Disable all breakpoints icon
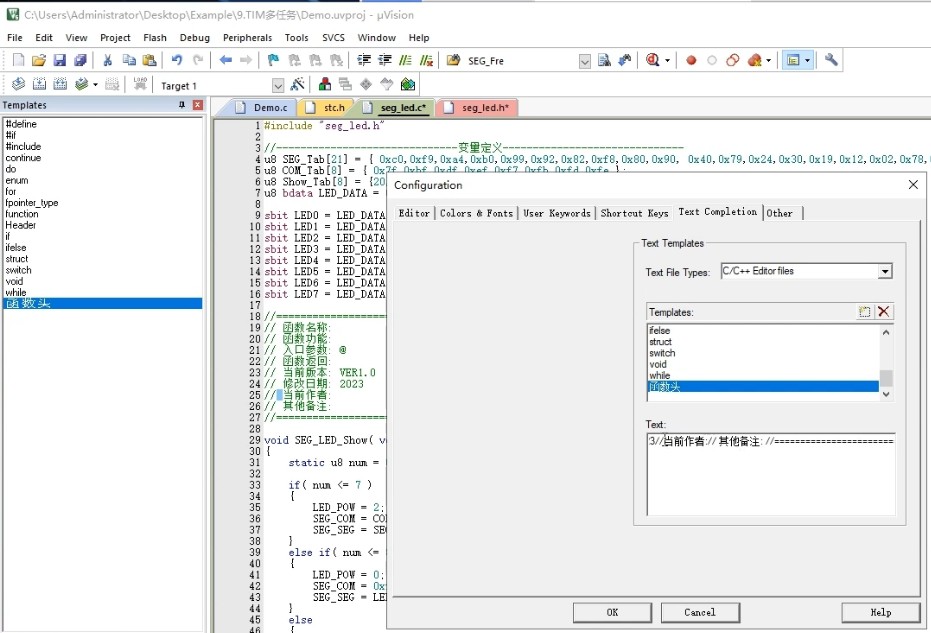Image resolution: width=931 pixels, height=633 pixels. click(733, 60)
